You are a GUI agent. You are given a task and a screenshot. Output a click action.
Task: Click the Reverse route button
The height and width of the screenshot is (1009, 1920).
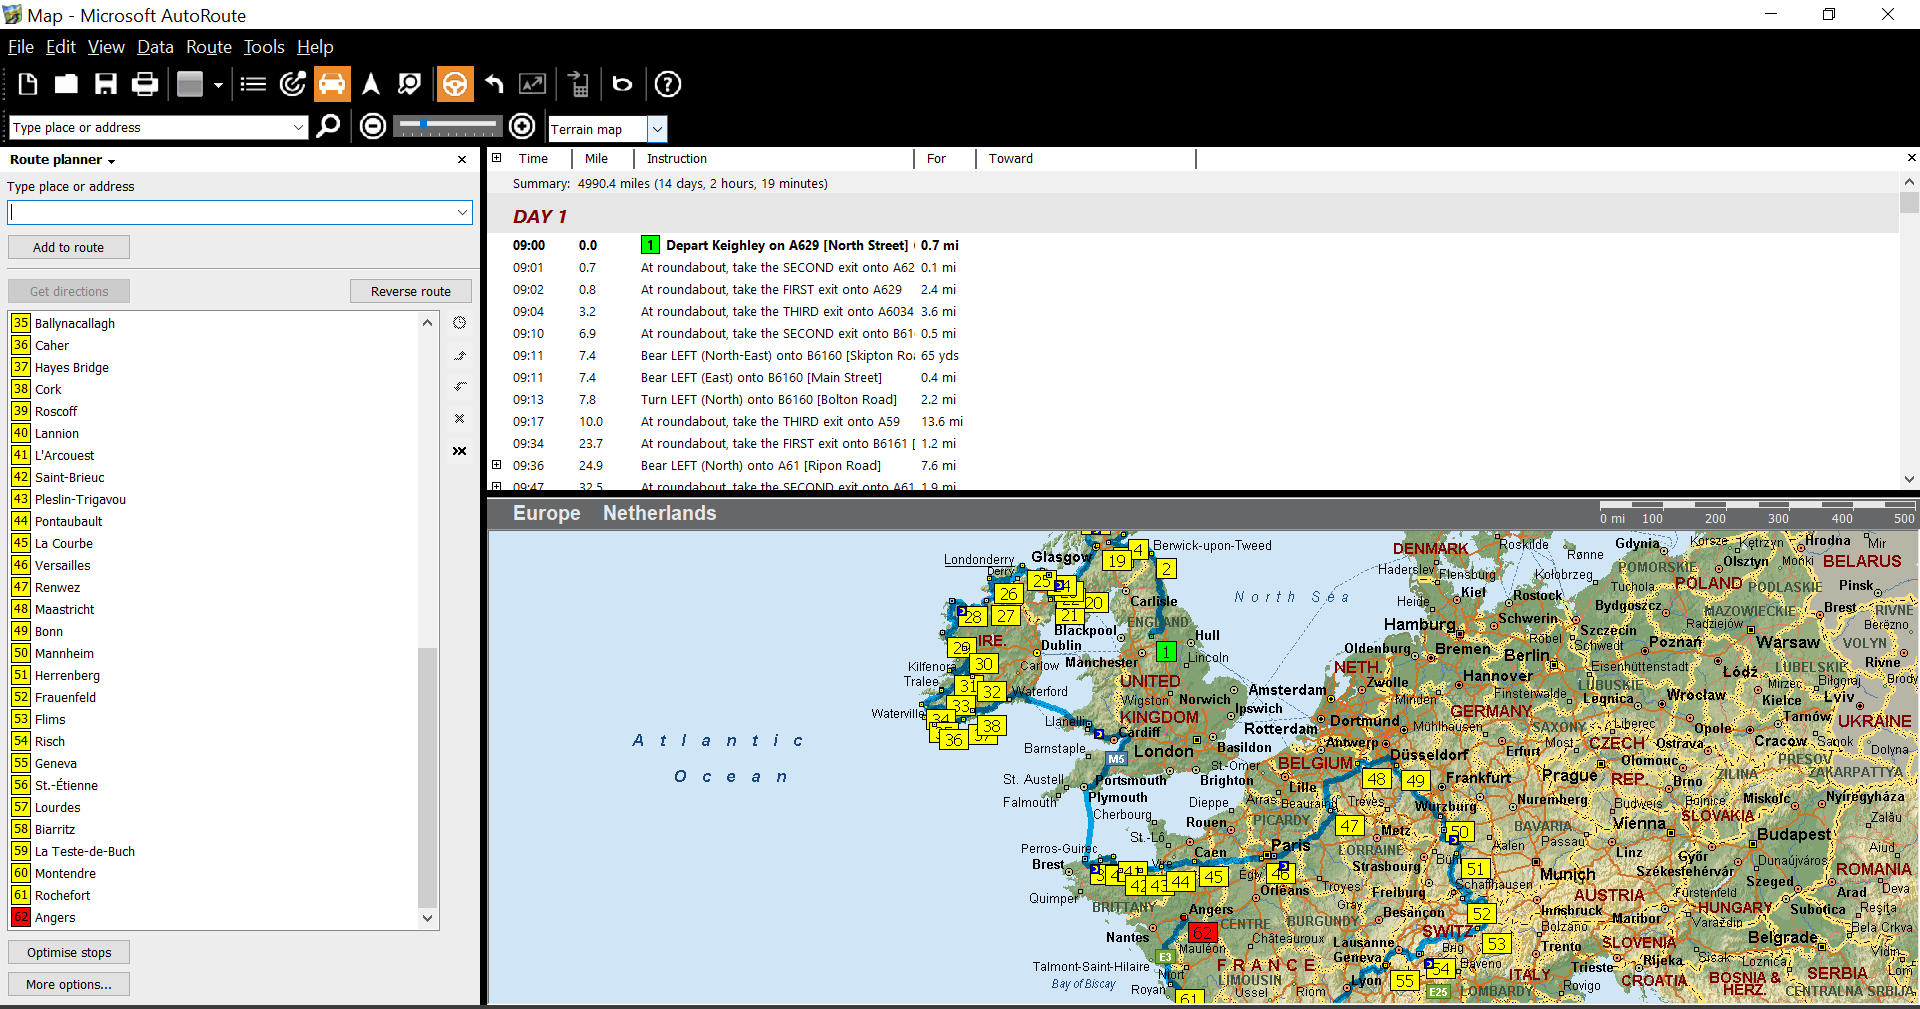(411, 291)
